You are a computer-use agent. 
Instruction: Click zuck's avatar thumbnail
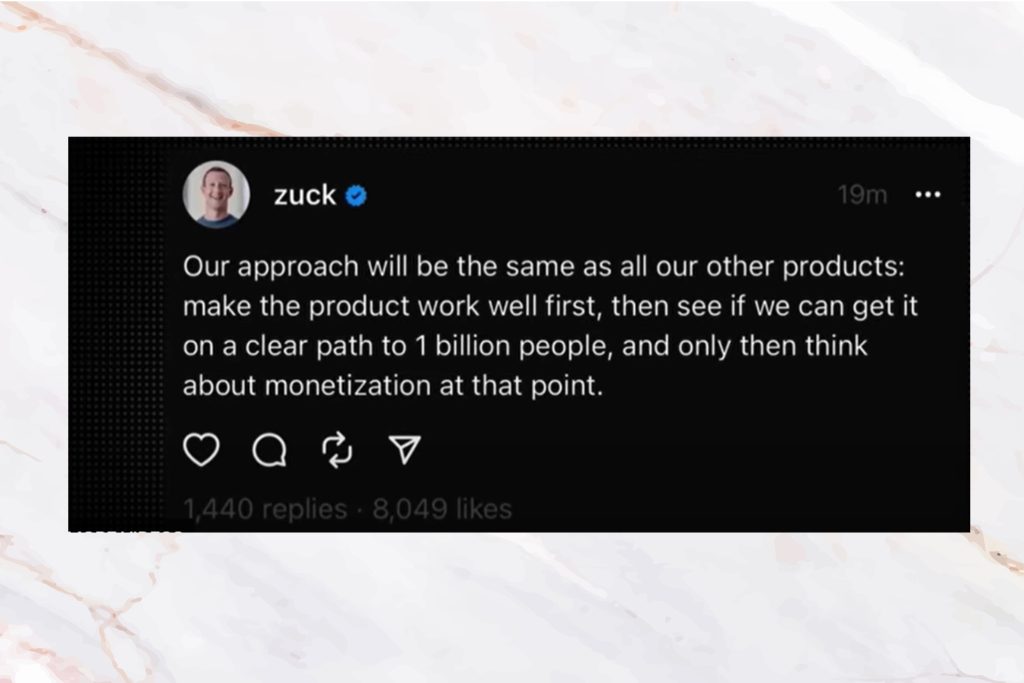(x=218, y=196)
